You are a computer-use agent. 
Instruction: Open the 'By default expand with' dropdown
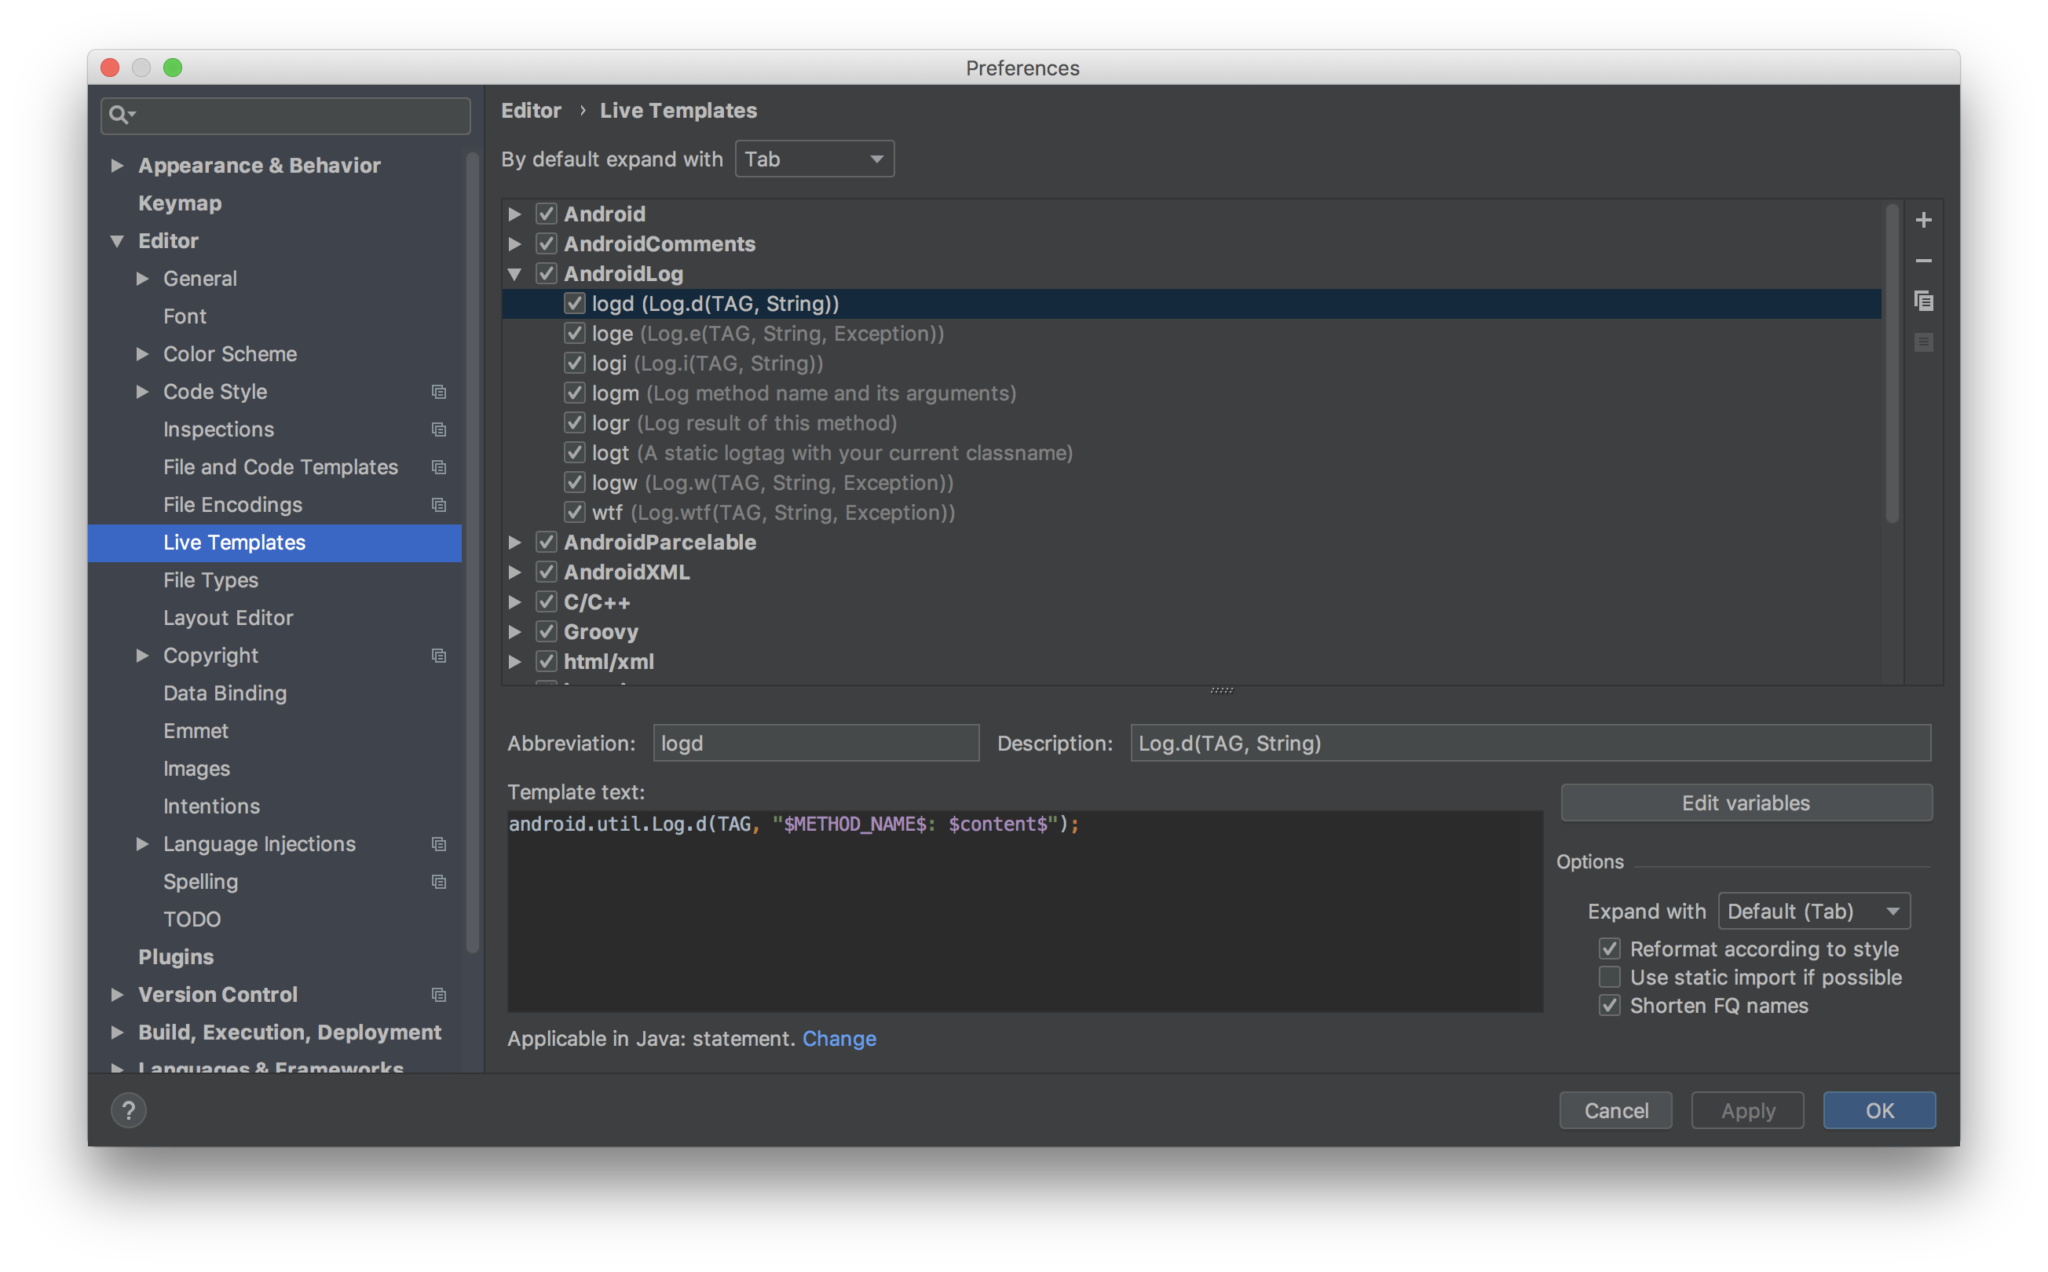pyautogui.click(x=813, y=158)
